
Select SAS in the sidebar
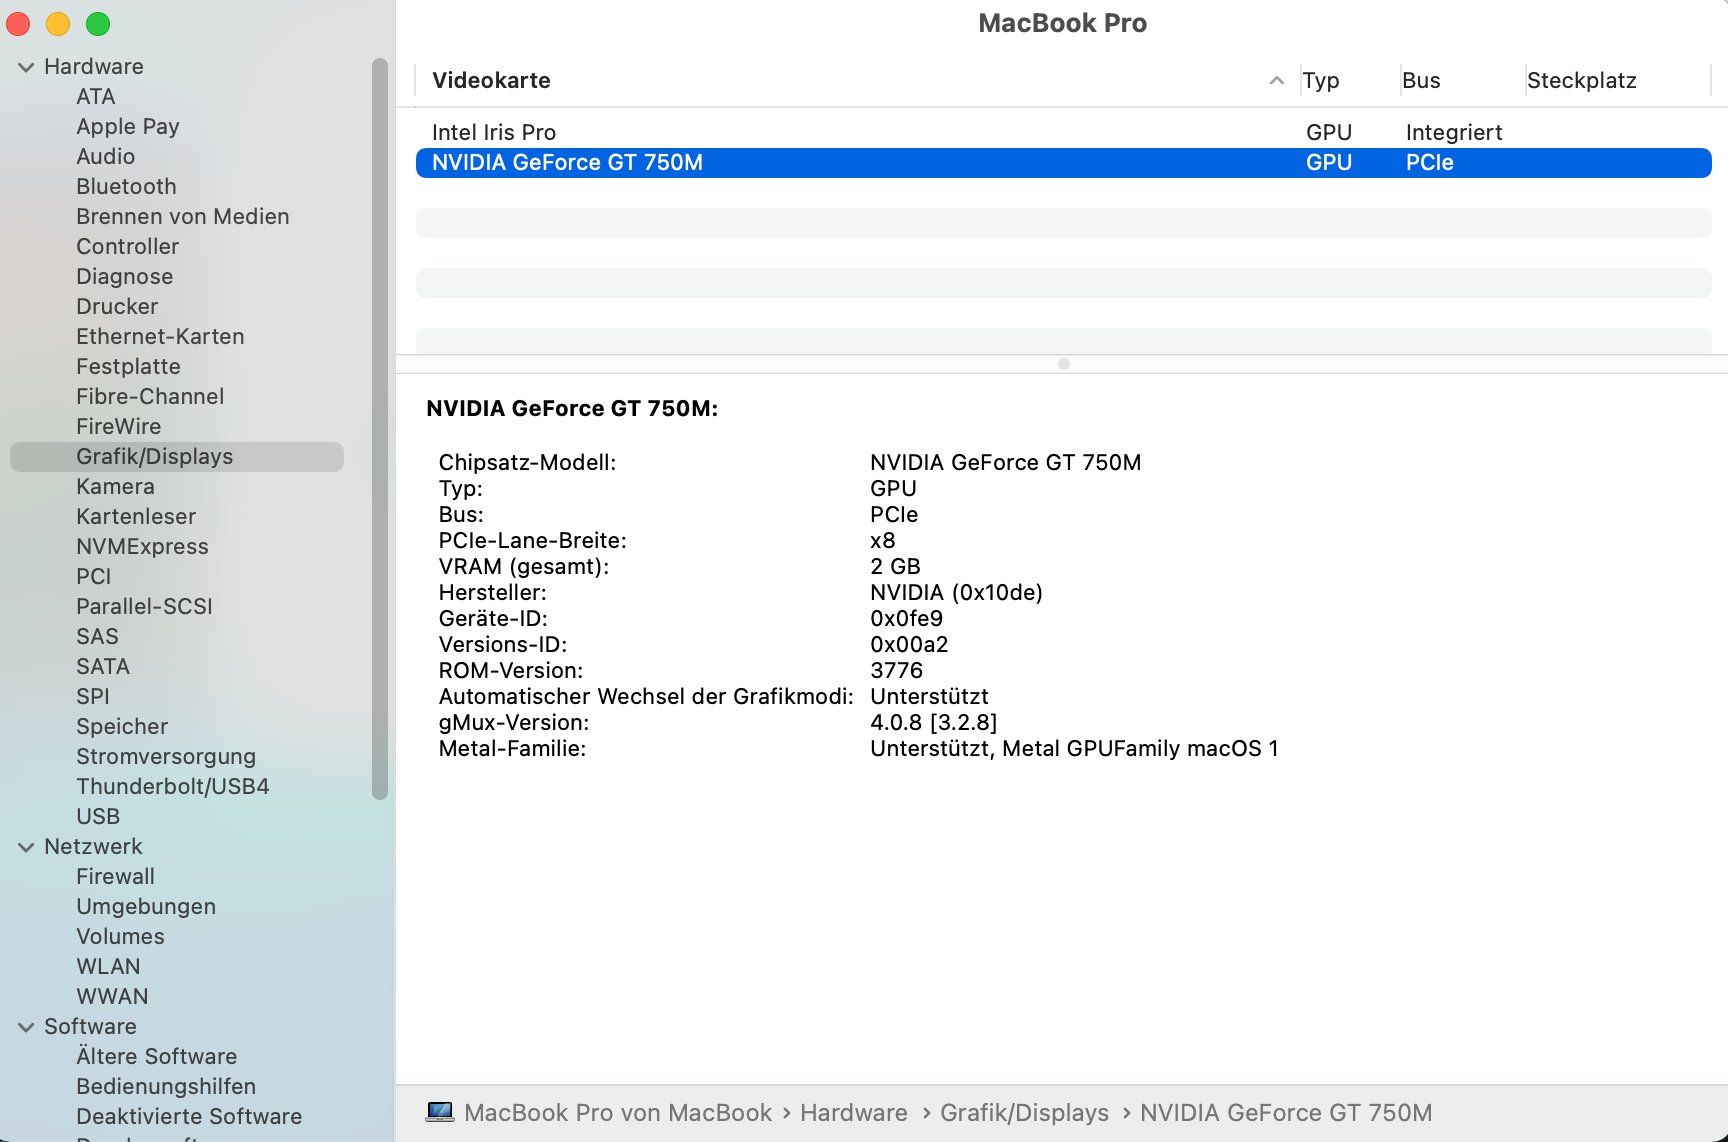point(97,636)
